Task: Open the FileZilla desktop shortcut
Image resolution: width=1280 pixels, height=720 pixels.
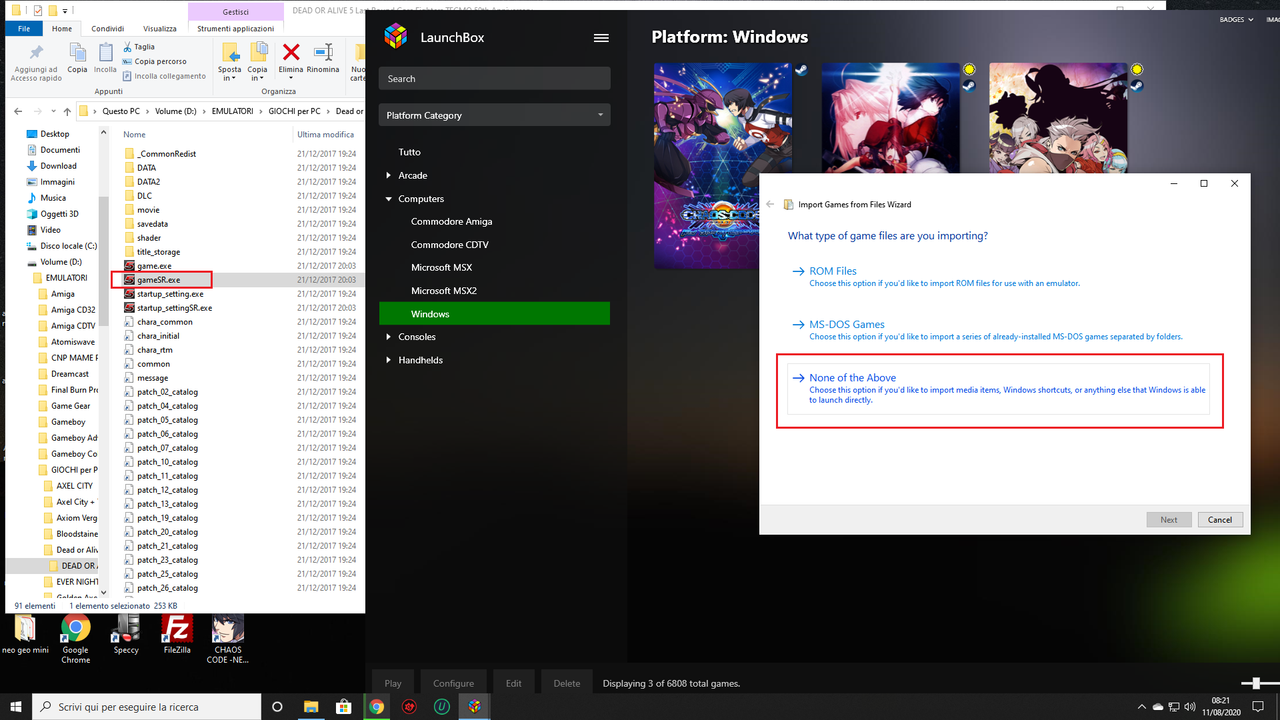Action: 177,634
